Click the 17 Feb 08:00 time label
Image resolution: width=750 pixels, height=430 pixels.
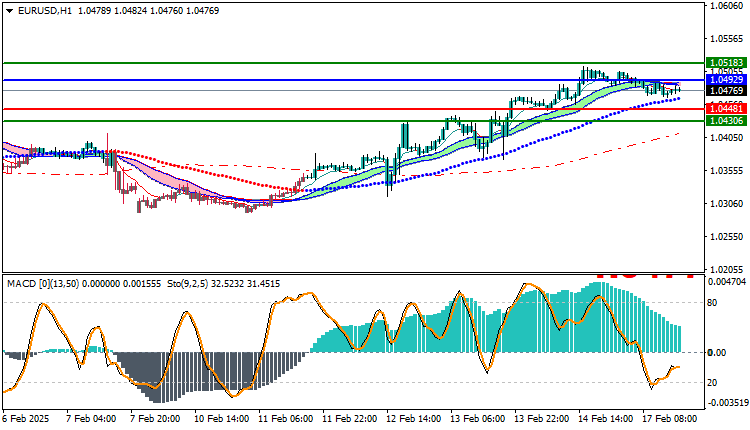670,419
